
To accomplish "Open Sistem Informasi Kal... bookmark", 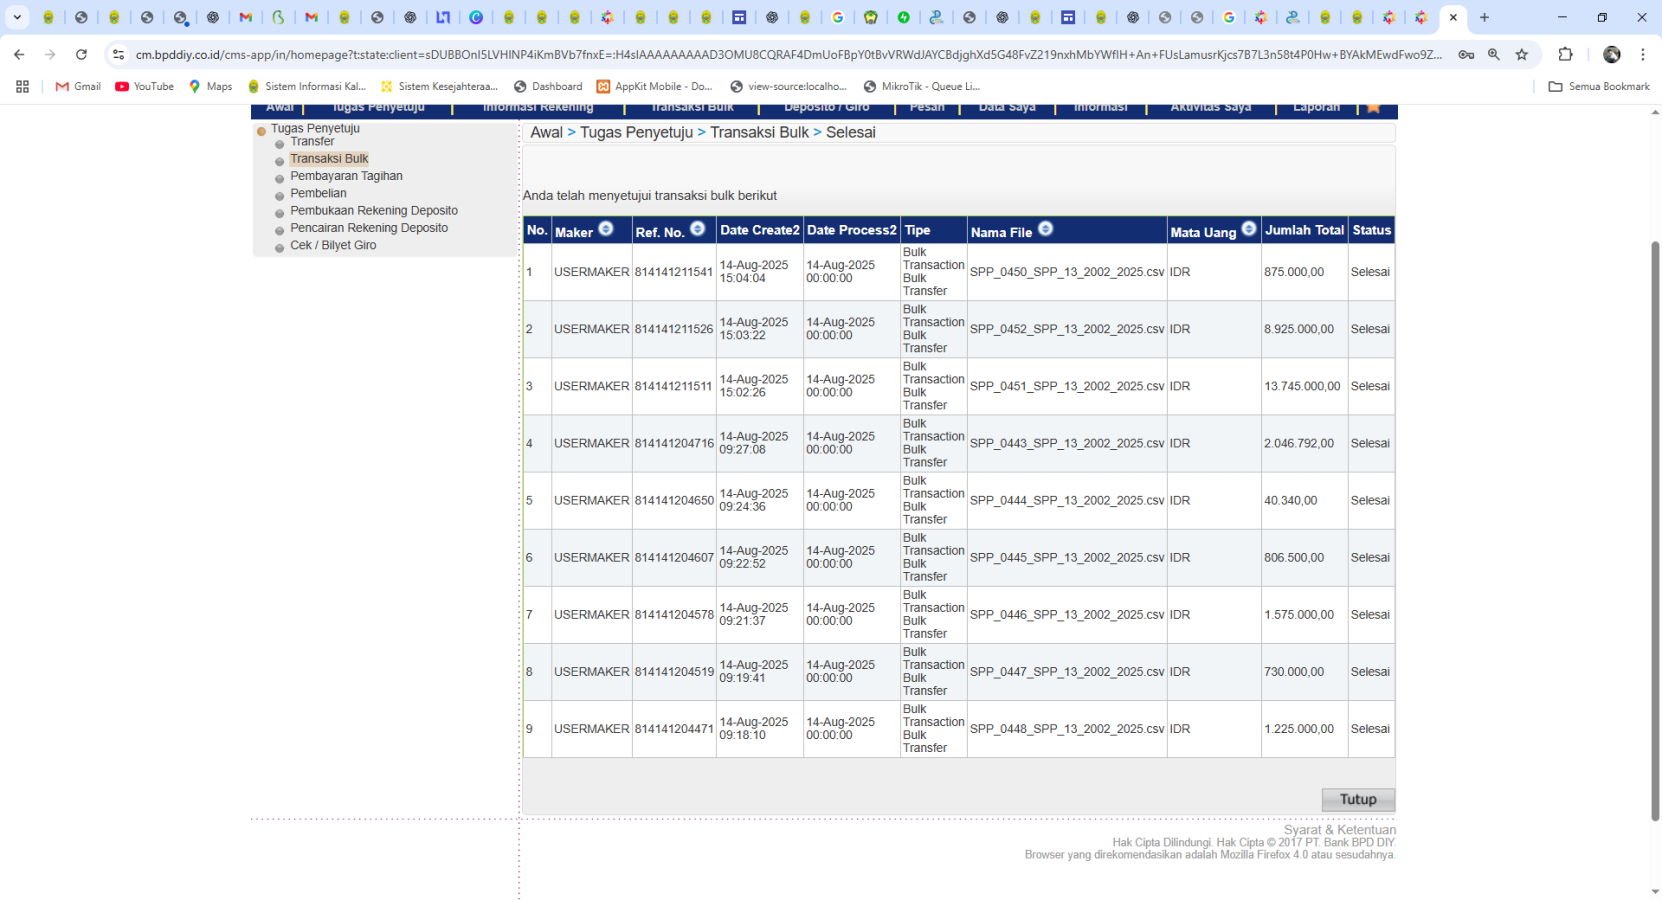I will click(x=306, y=86).
